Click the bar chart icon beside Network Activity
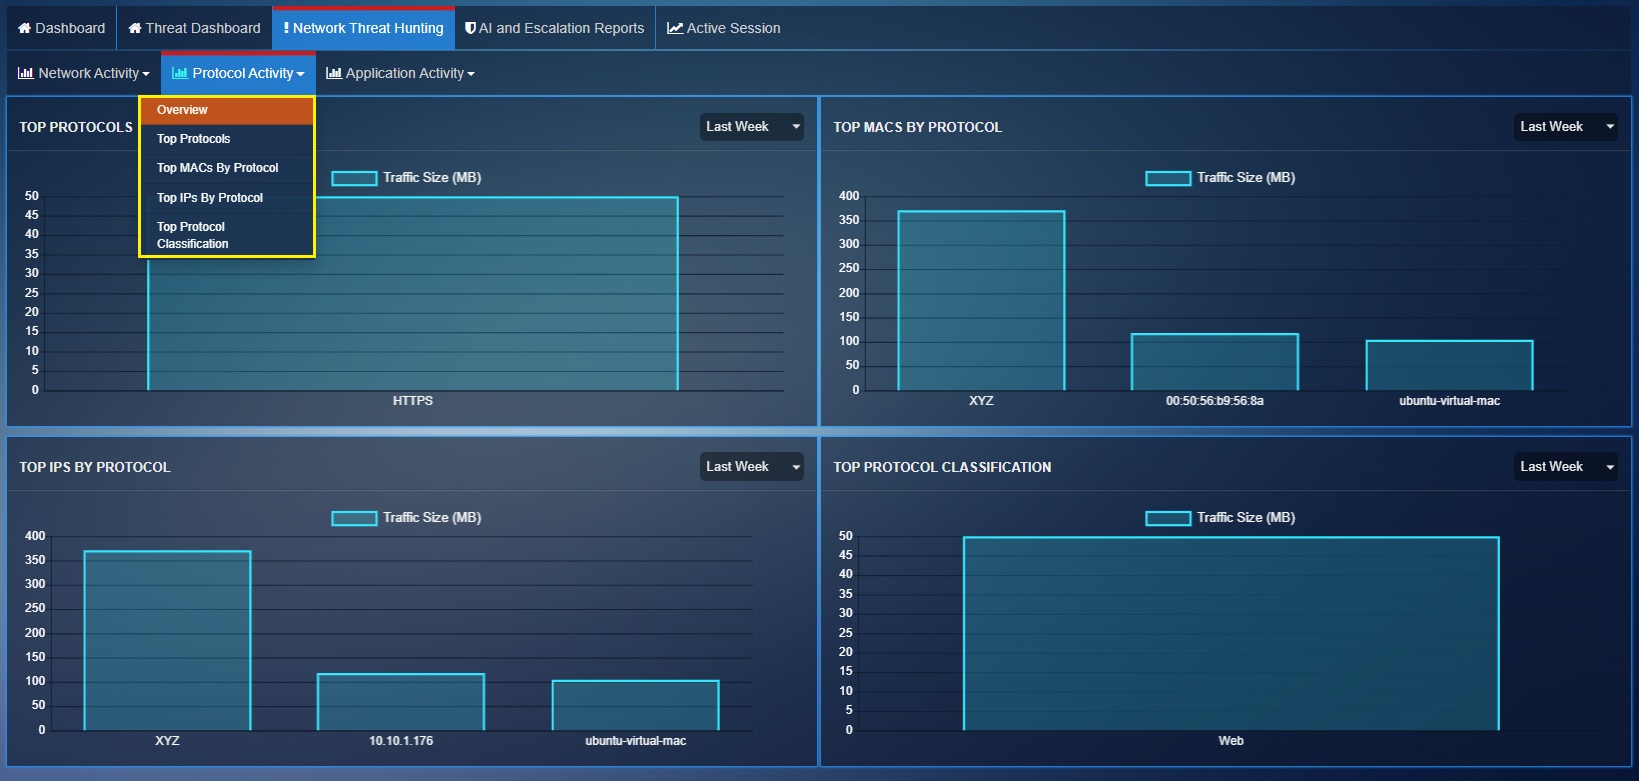The image size is (1639, 781). pyautogui.click(x=26, y=73)
